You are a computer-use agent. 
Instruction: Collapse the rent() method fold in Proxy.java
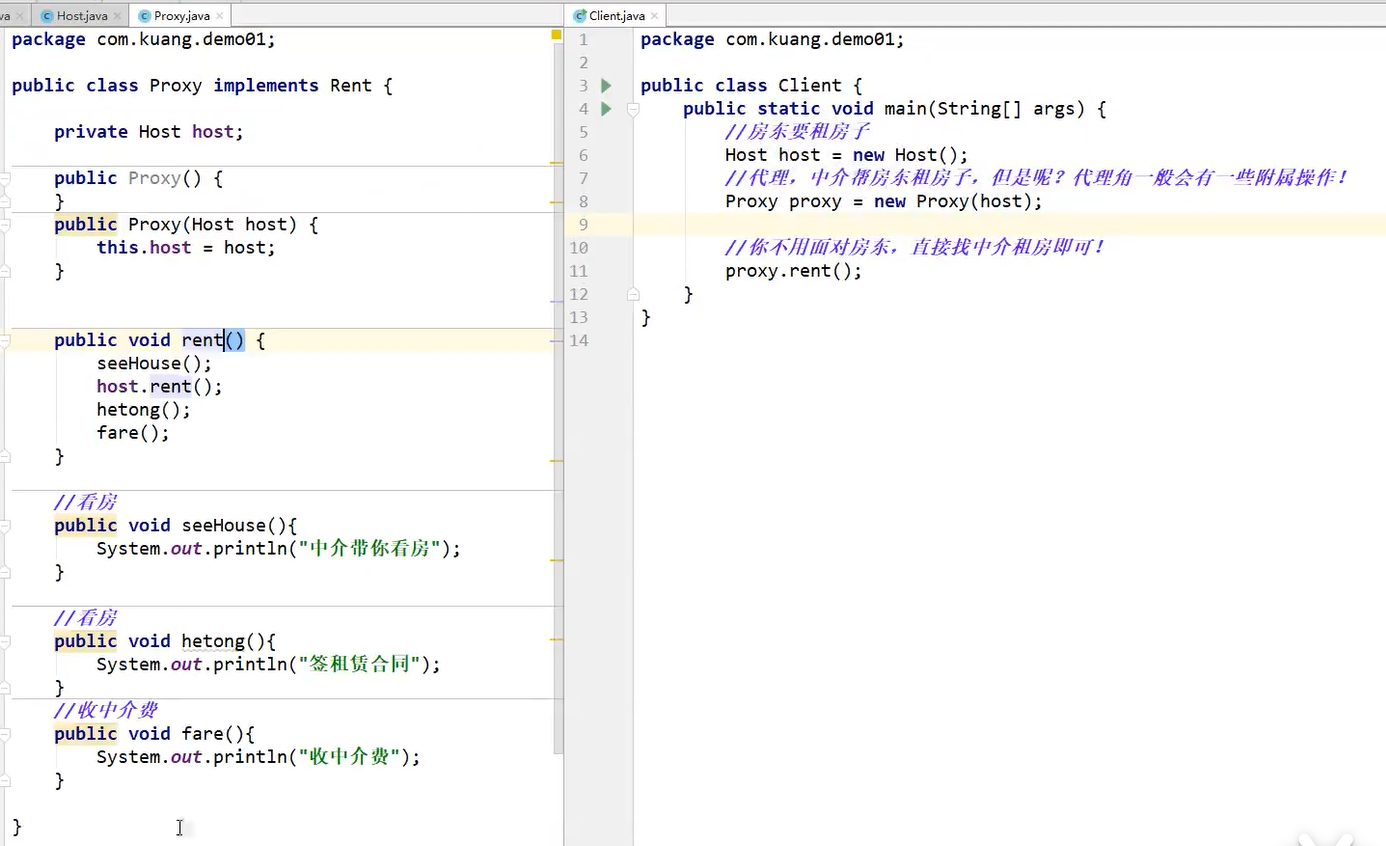coord(5,341)
